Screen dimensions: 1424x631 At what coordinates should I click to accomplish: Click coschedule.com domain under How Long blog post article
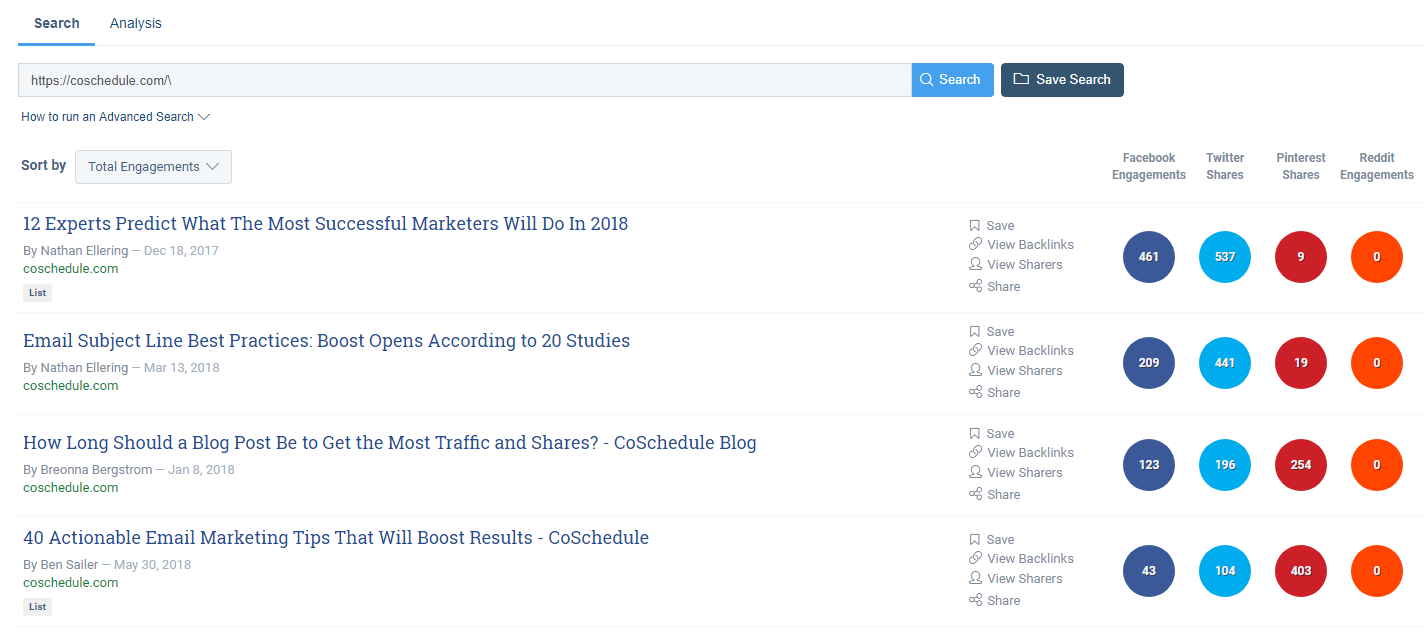tap(71, 488)
